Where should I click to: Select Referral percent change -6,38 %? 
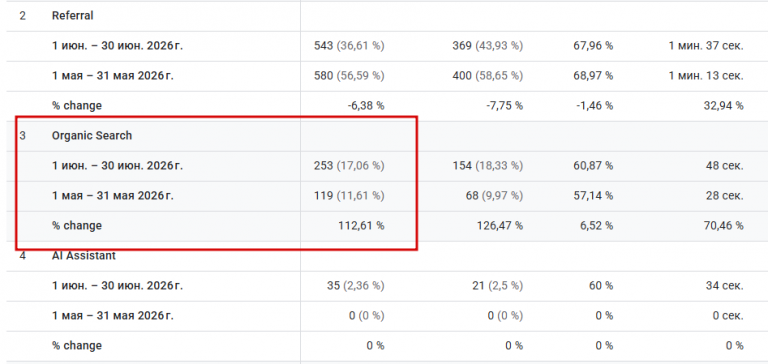362,106
